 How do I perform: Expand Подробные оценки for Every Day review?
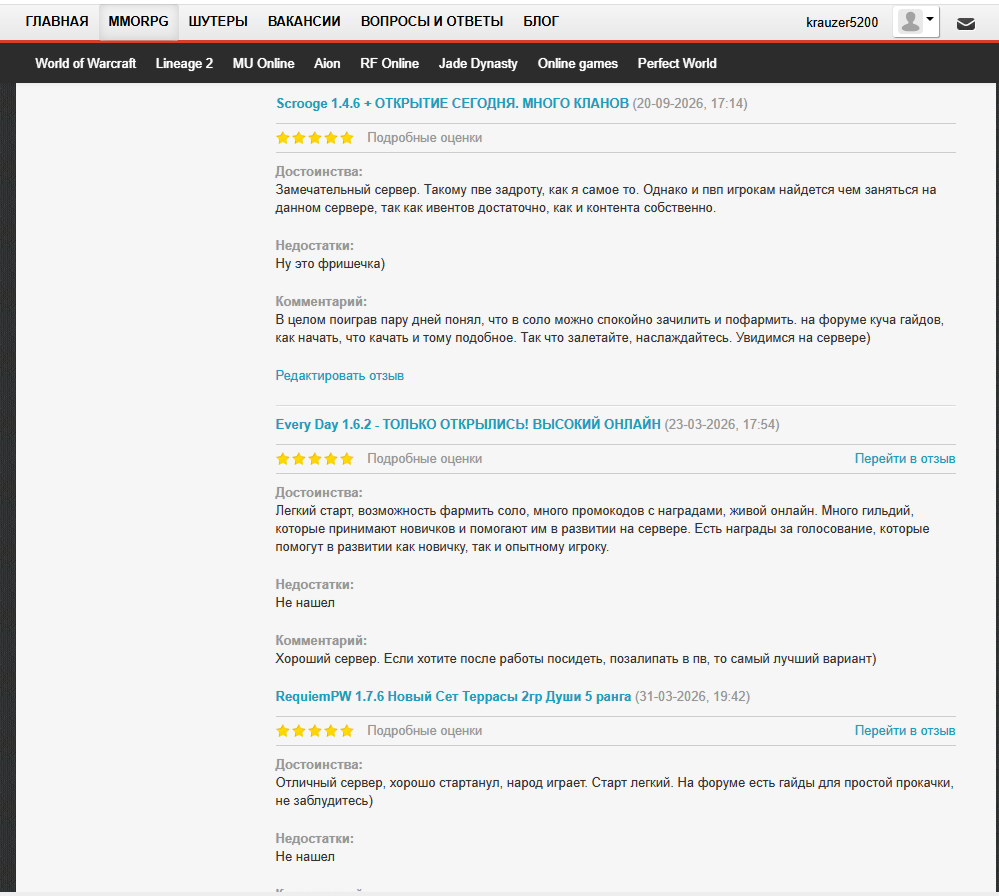pyautogui.click(x=424, y=459)
